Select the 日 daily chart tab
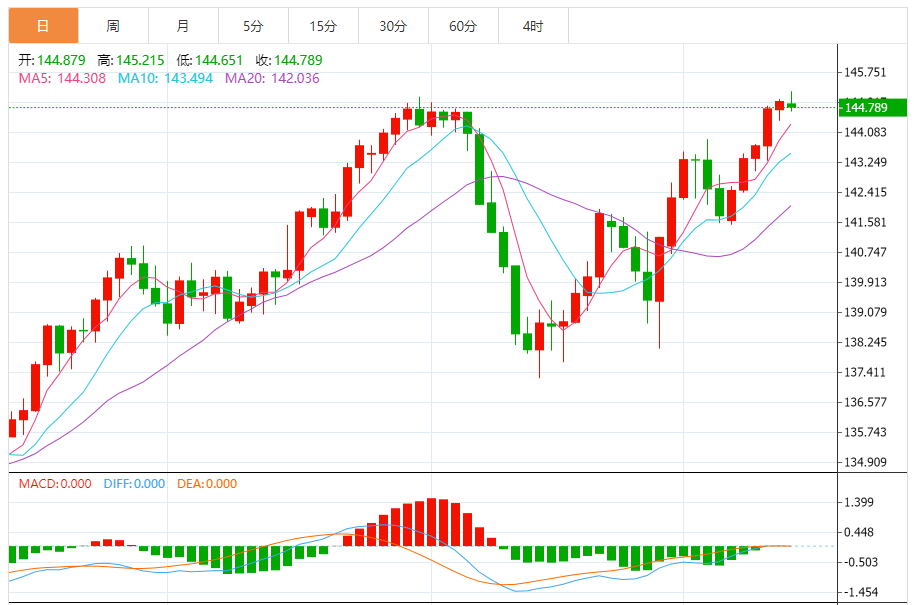The image size is (914, 605). [x=43, y=26]
